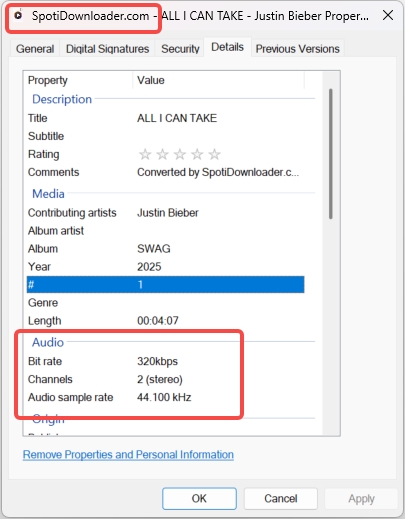Viewport: 405px width, 519px height.
Task: Click the file icon in the title bar
Action: [18, 15]
